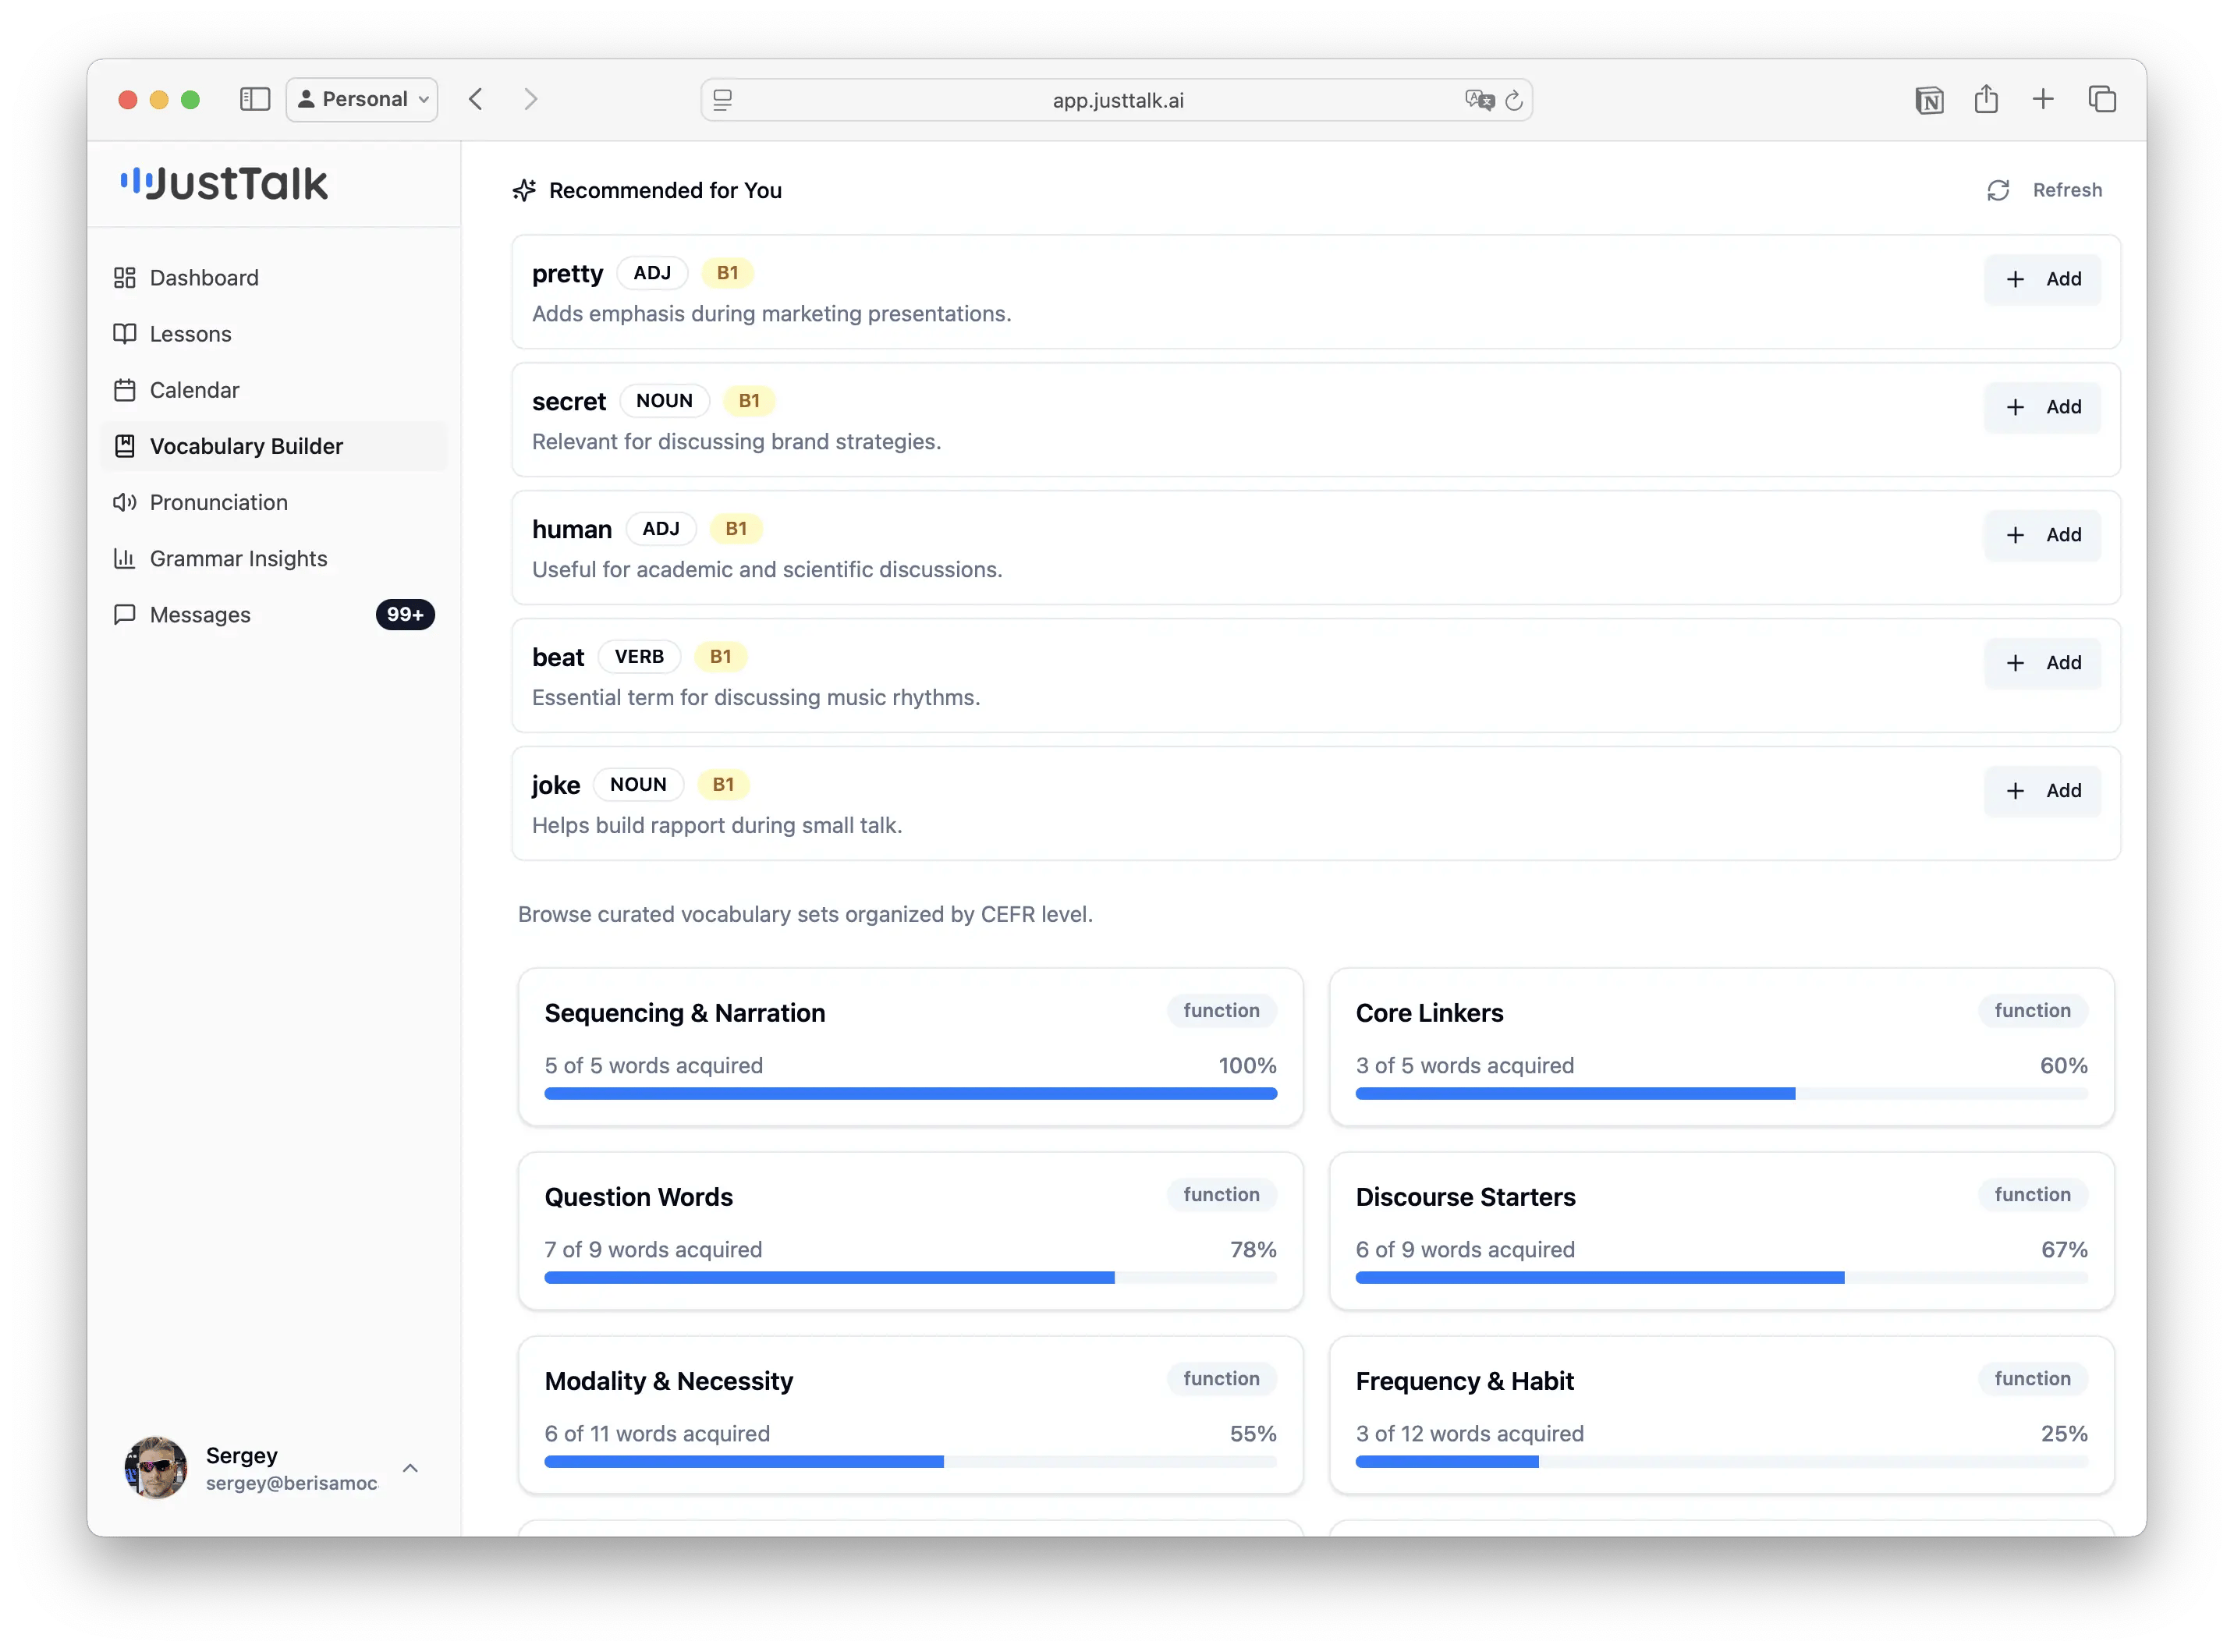The width and height of the screenshot is (2234, 1652).
Task: Show the tab overview icon
Action: coord(2102,99)
